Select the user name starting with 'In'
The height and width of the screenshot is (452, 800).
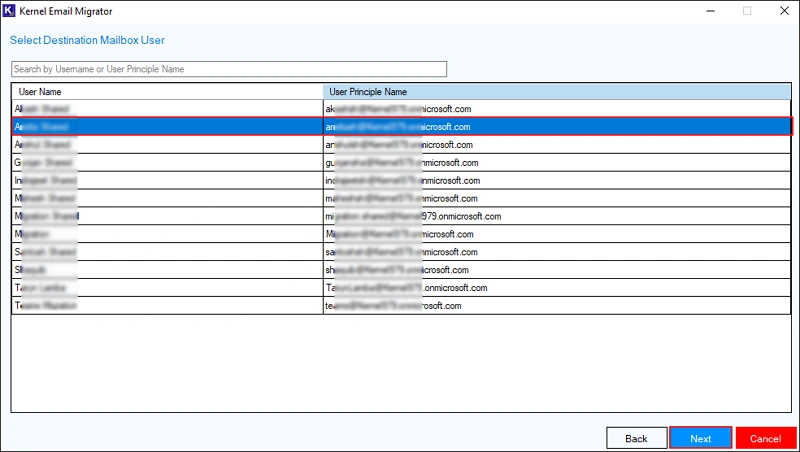tap(167, 181)
